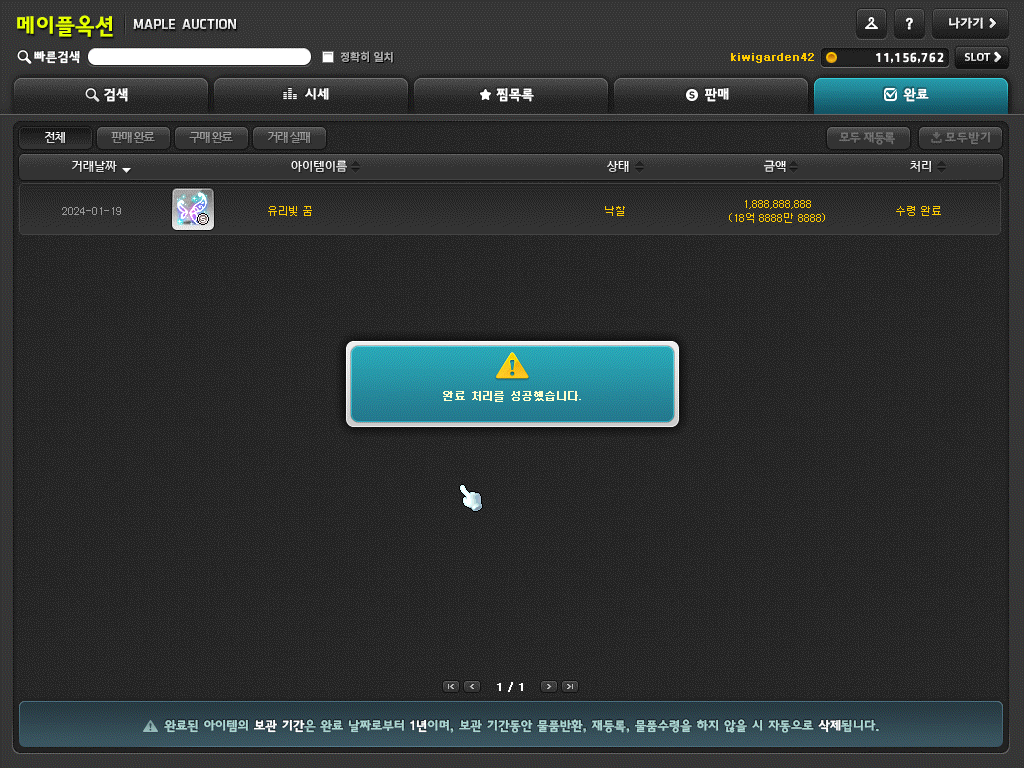Go to the last page
This screenshot has height=768, width=1024.
(570, 686)
